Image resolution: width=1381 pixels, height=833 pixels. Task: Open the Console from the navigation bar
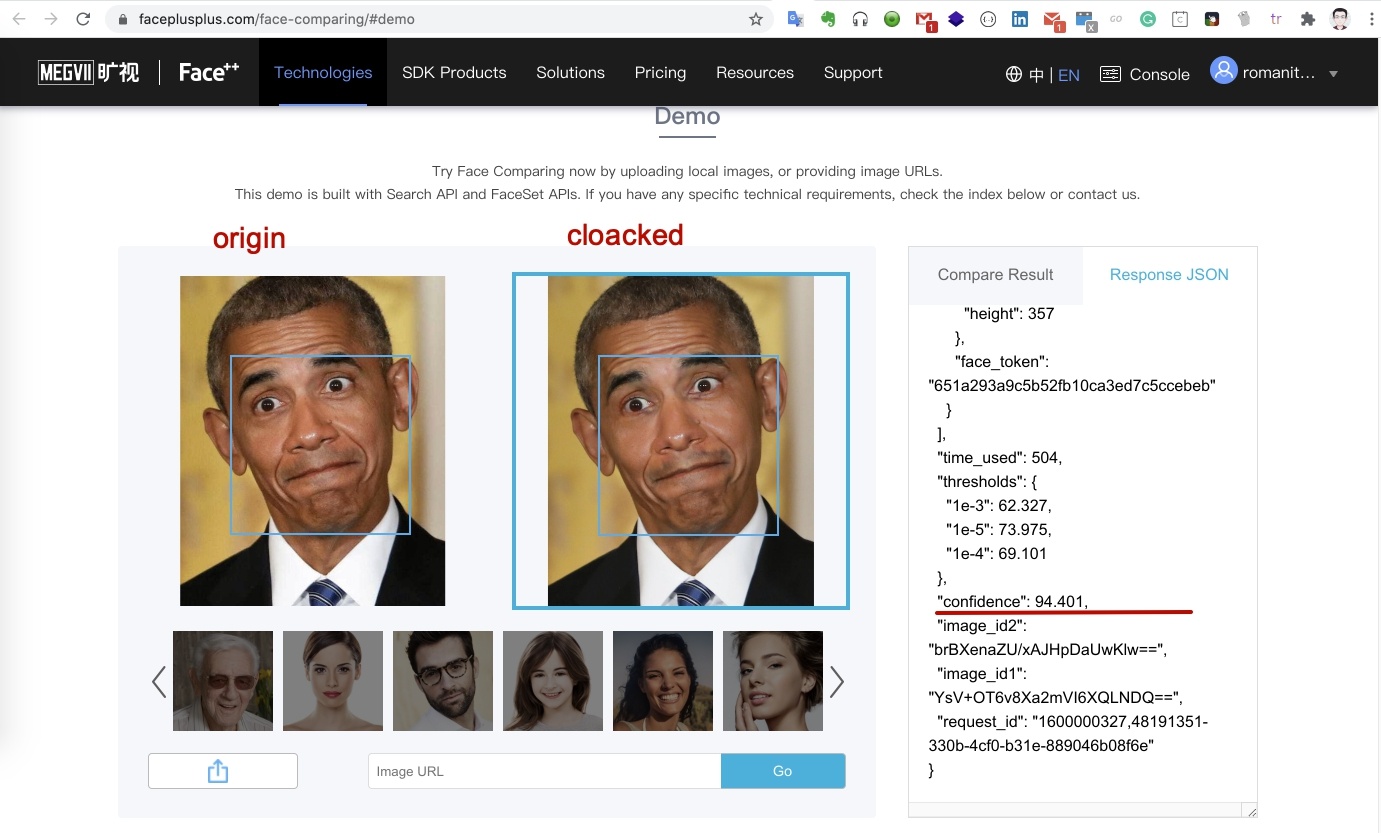point(1144,73)
